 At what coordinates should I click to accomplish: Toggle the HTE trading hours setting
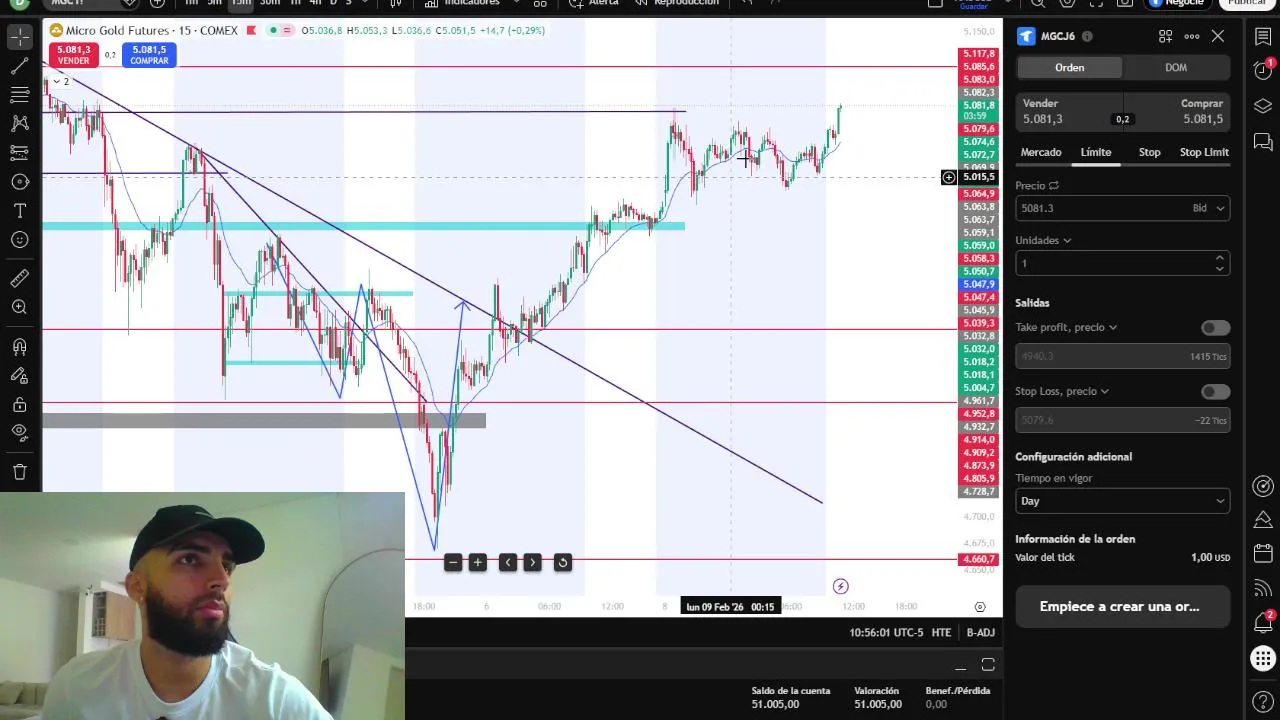pyautogui.click(x=941, y=632)
